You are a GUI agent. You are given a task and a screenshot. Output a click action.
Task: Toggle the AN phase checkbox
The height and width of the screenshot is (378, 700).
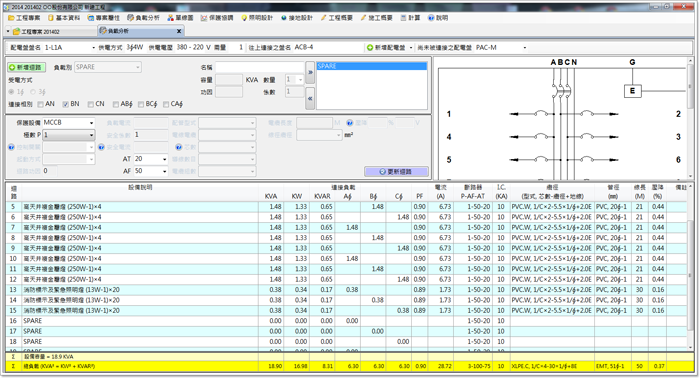pos(41,104)
